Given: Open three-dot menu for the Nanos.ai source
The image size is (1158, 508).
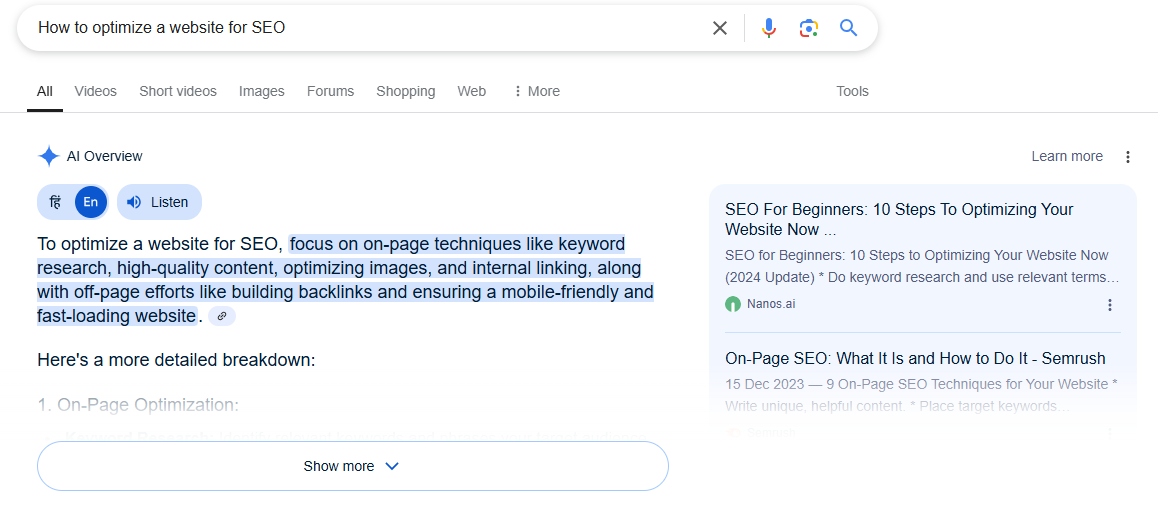Looking at the screenshot, I should click(x=1109, y=305).
